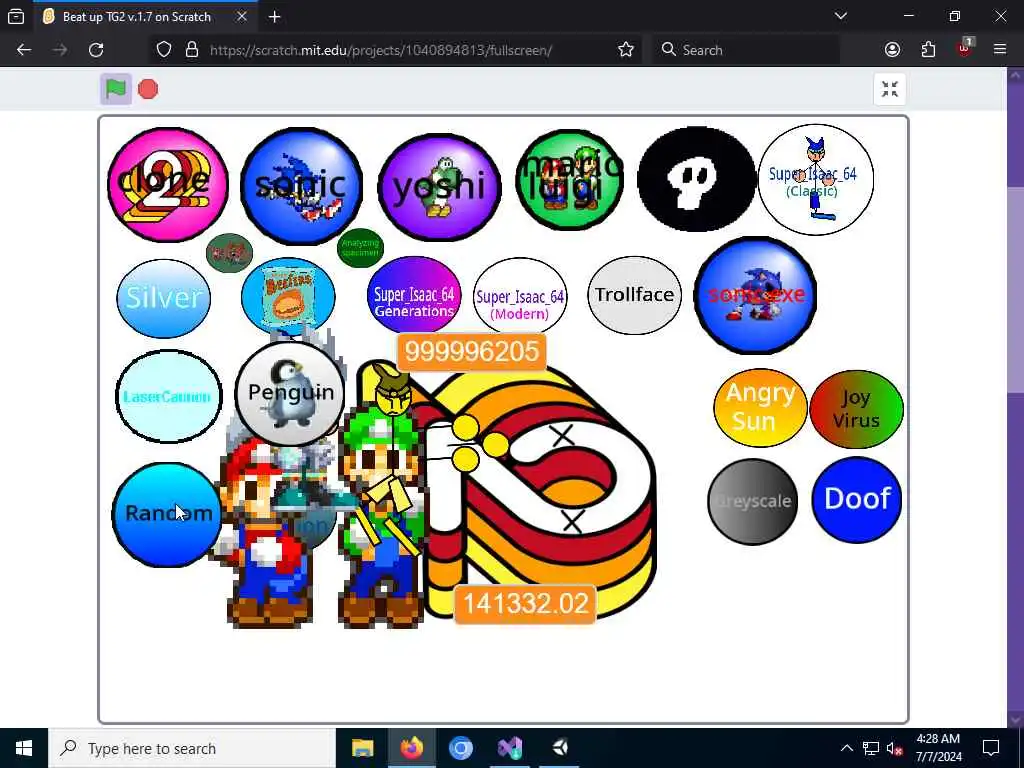Choose Super_Isaac_64 Generations bubble

[414, 295]
